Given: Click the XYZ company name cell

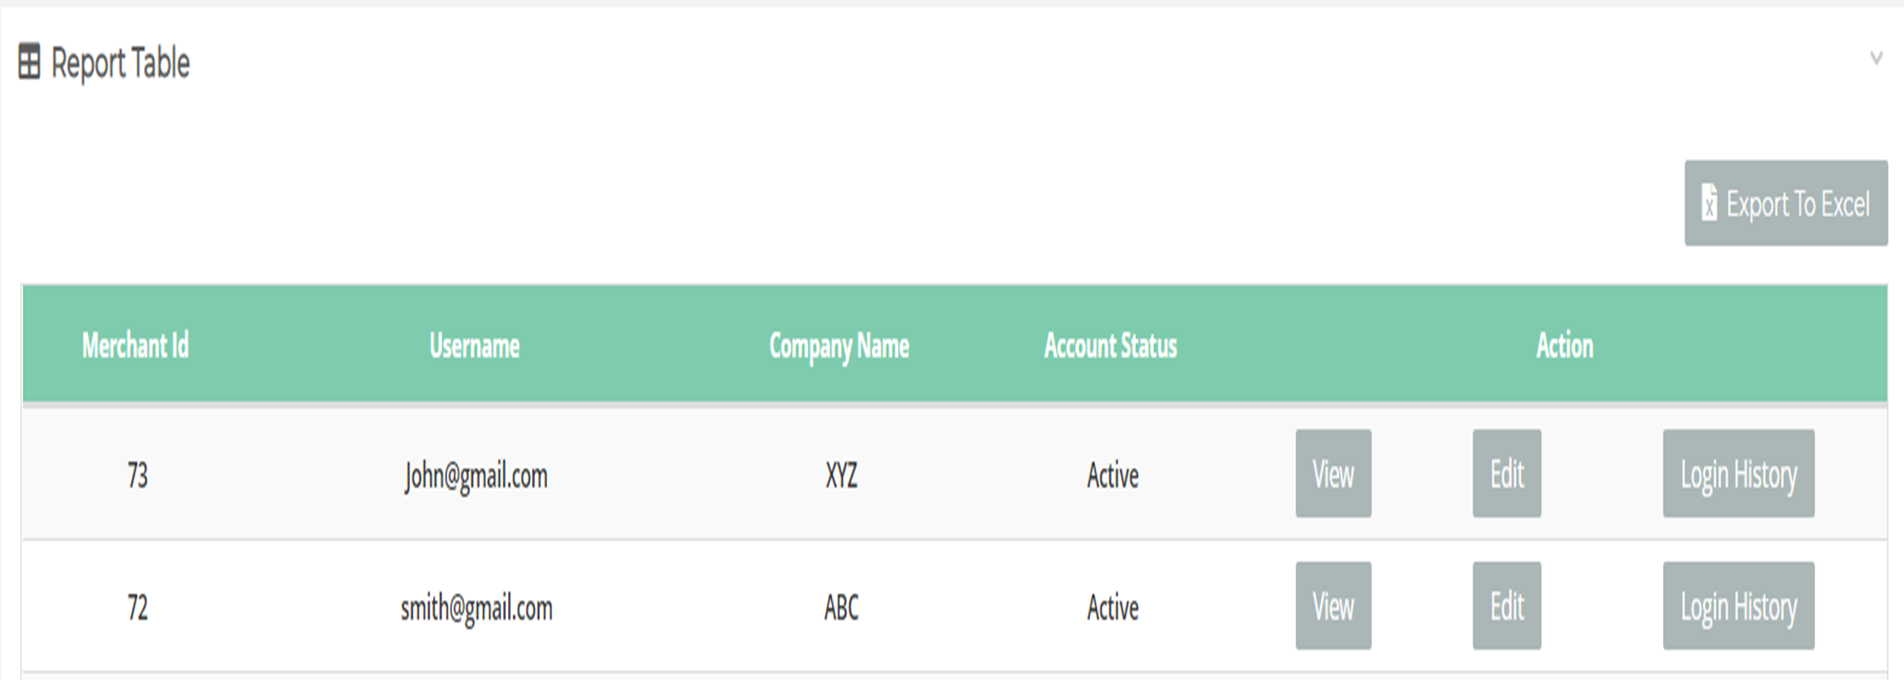Looking at the screenshot, I should [841, 475].
